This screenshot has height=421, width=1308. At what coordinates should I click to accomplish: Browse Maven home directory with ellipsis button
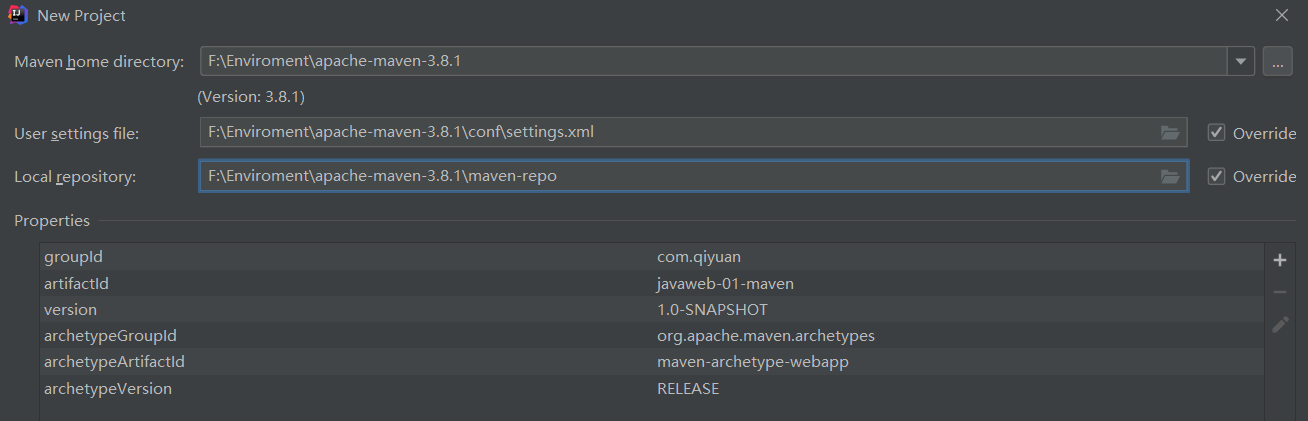[x=1277, y=61]
